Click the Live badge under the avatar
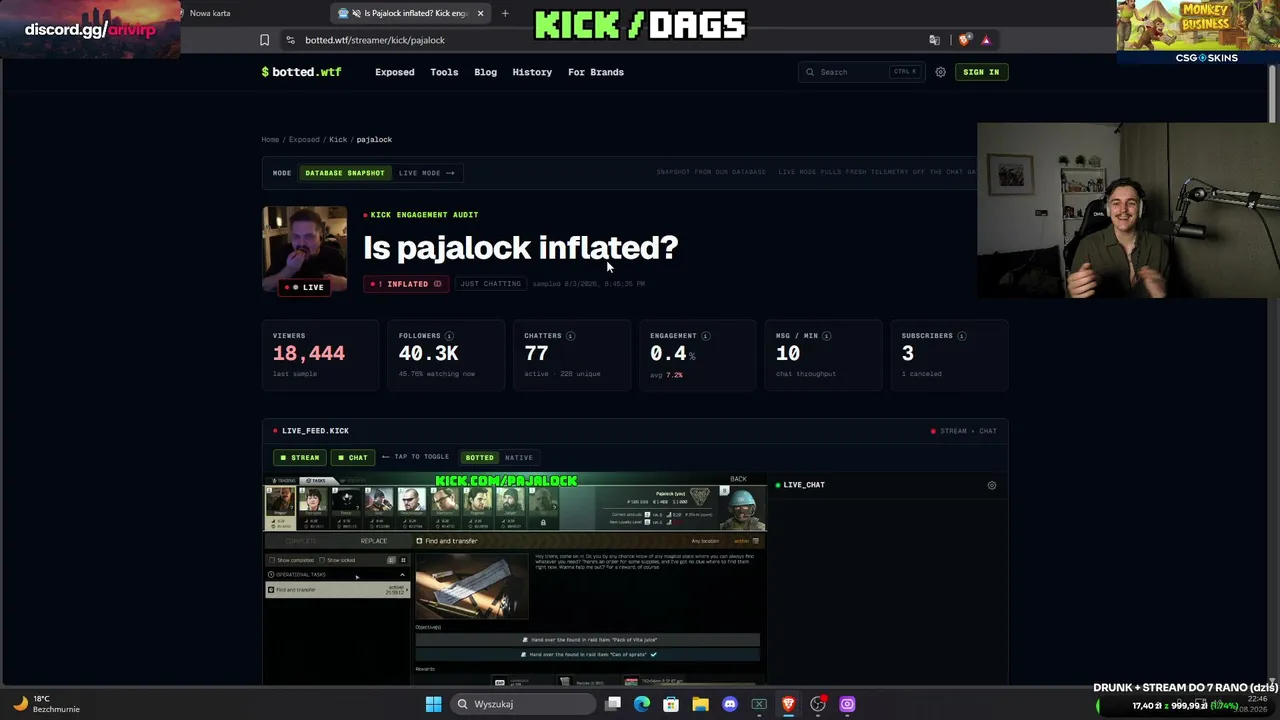The image size is (1280, 720). click(x=305, y=287)
